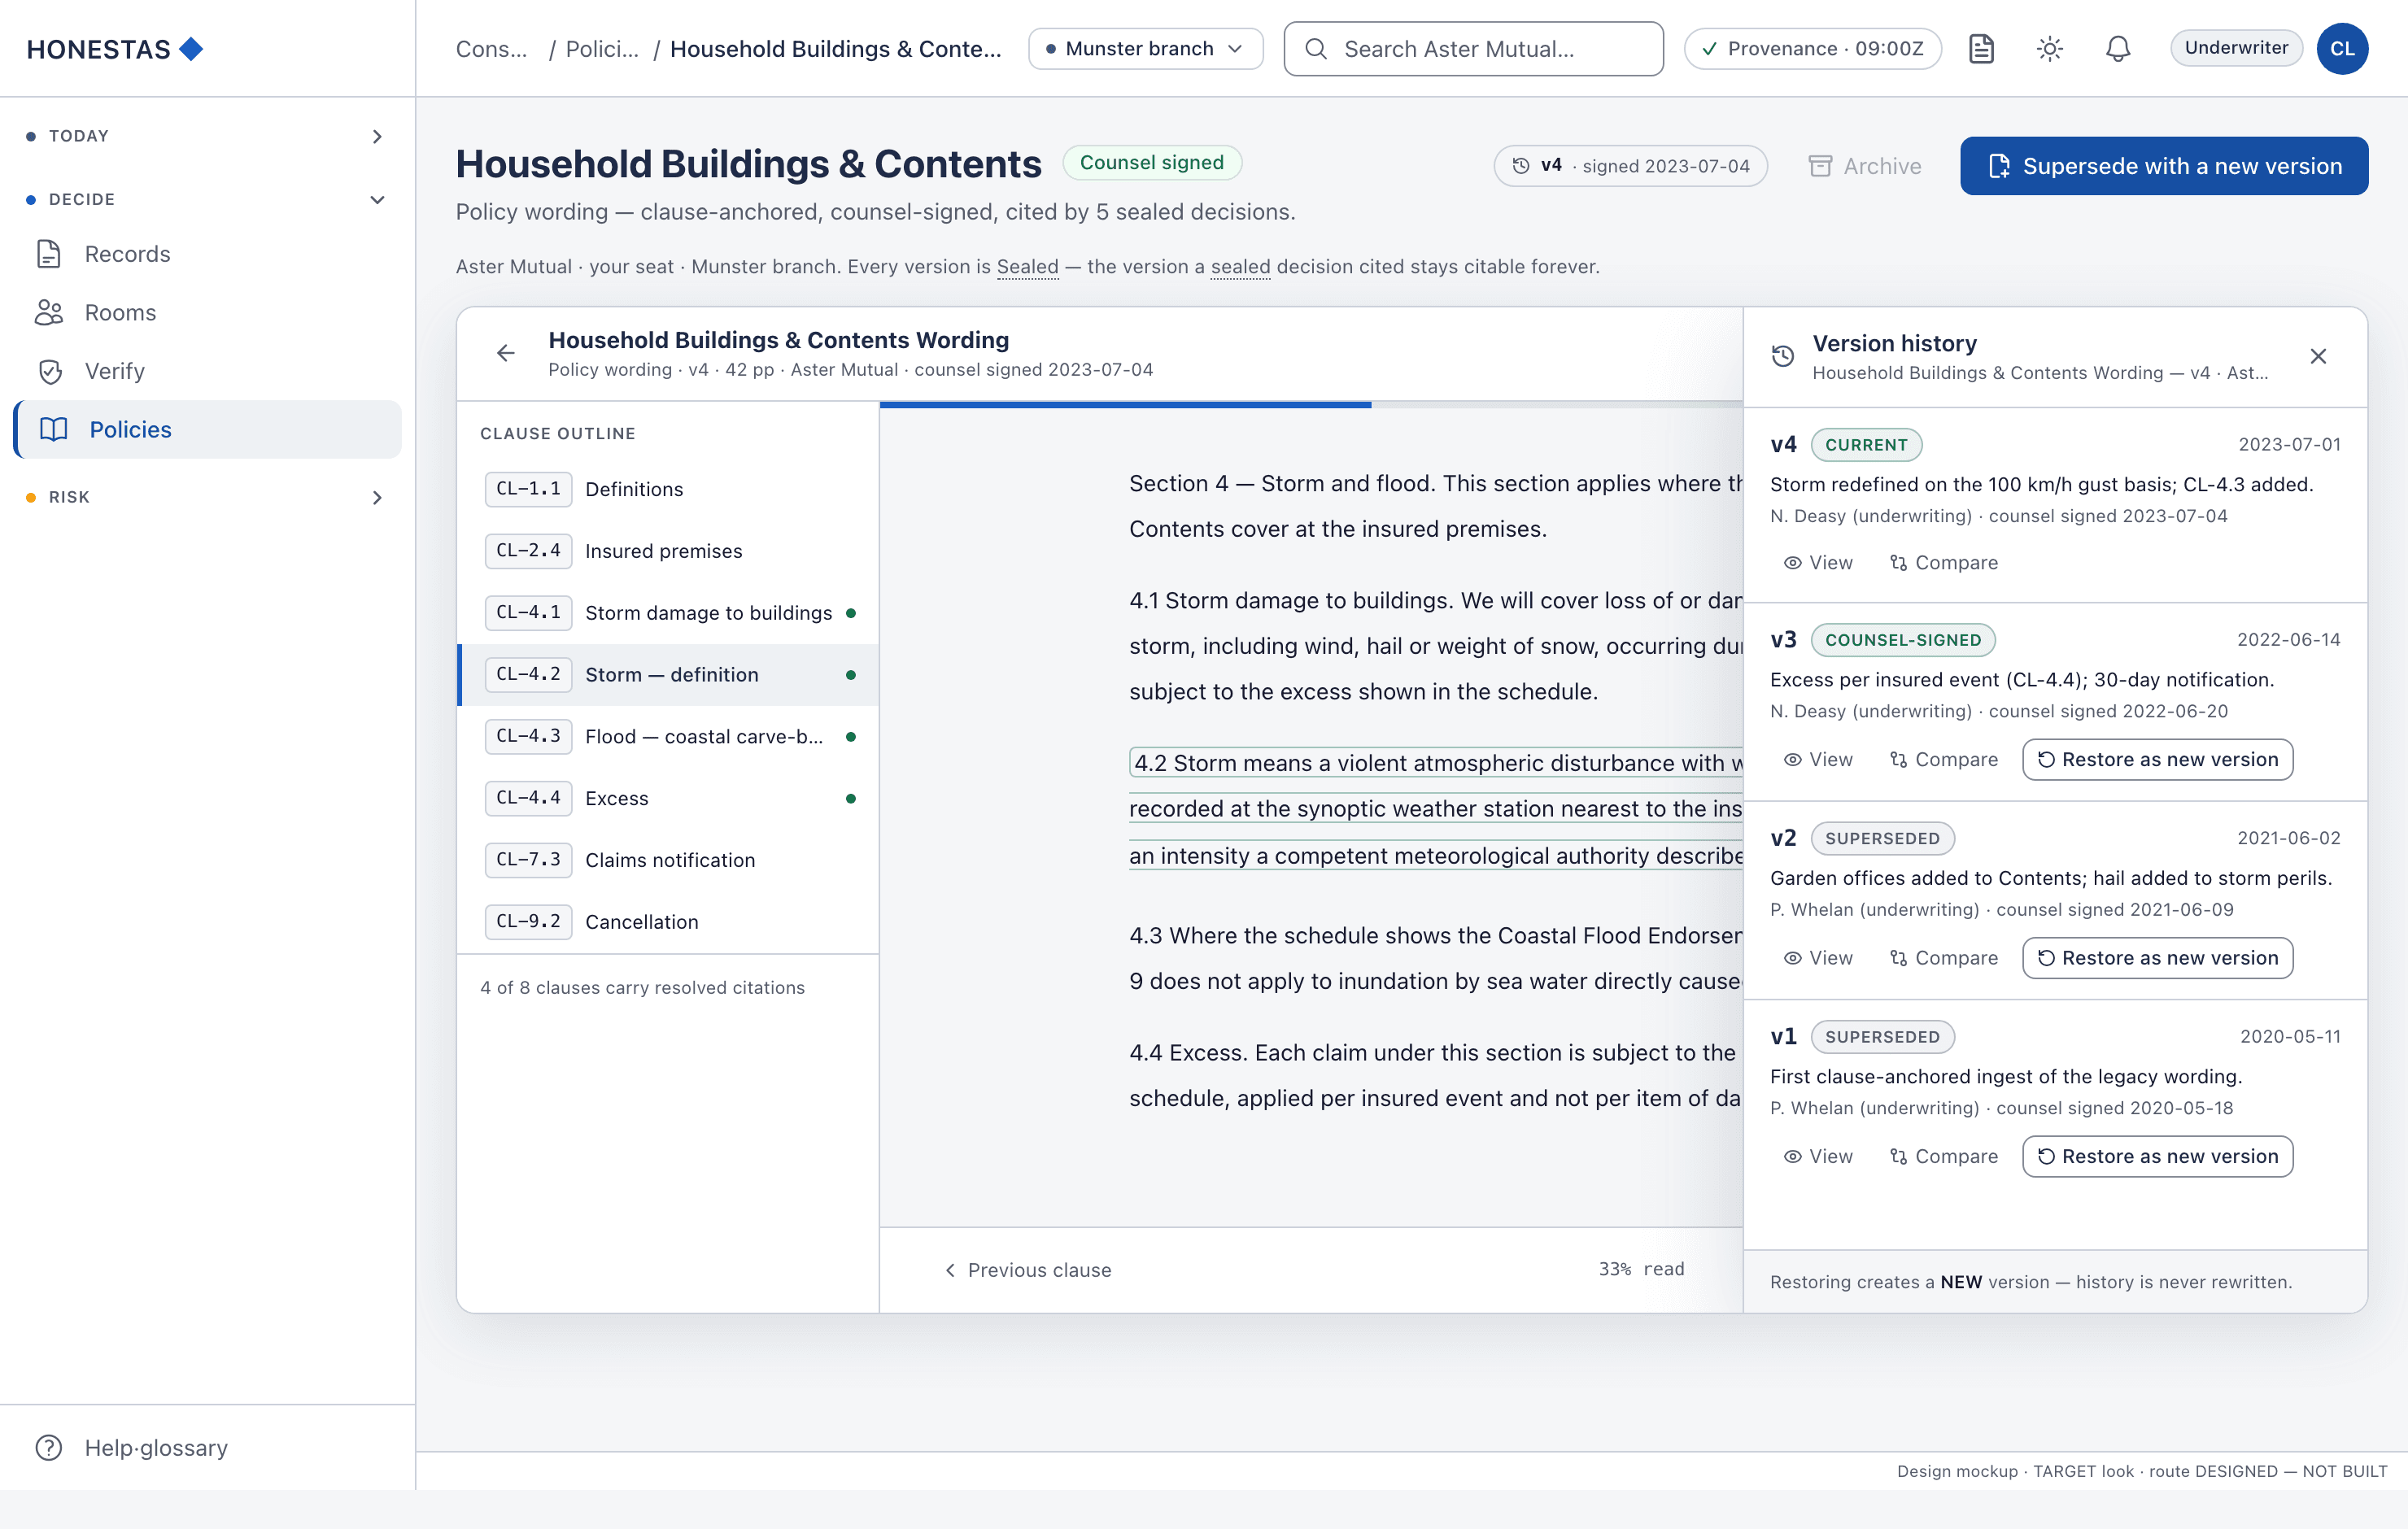Compare version v4
The width and height of the screenshot is (2408, 1529).
1943,563
